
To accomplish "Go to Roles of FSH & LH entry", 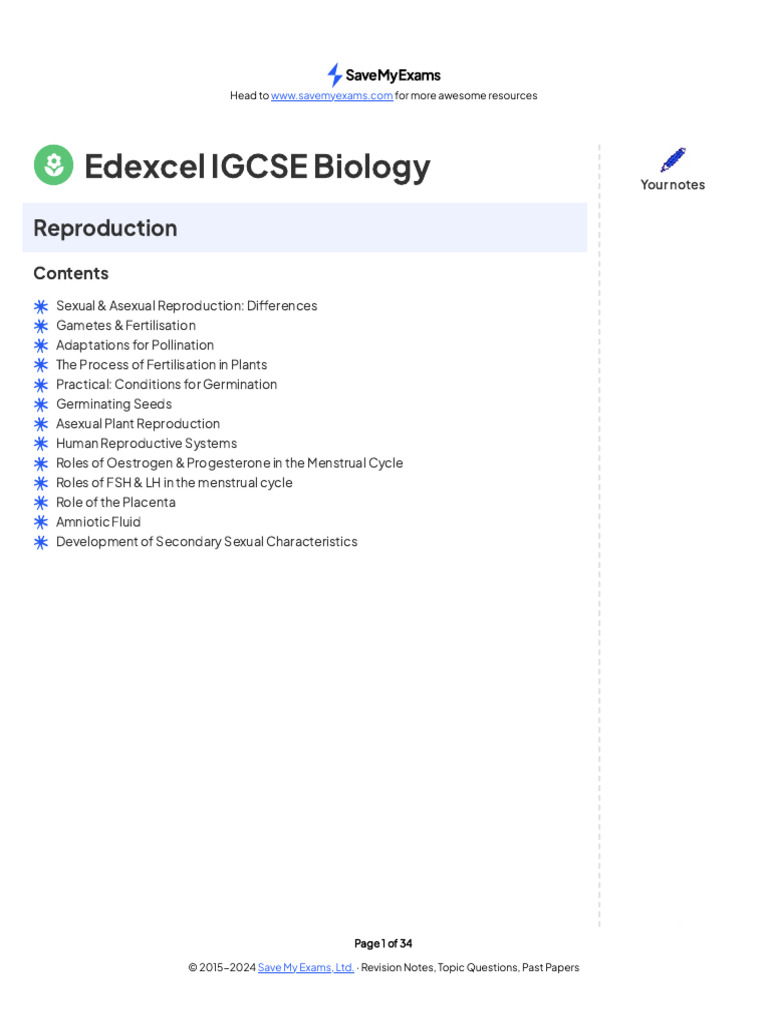I will (x=174, y=483).
